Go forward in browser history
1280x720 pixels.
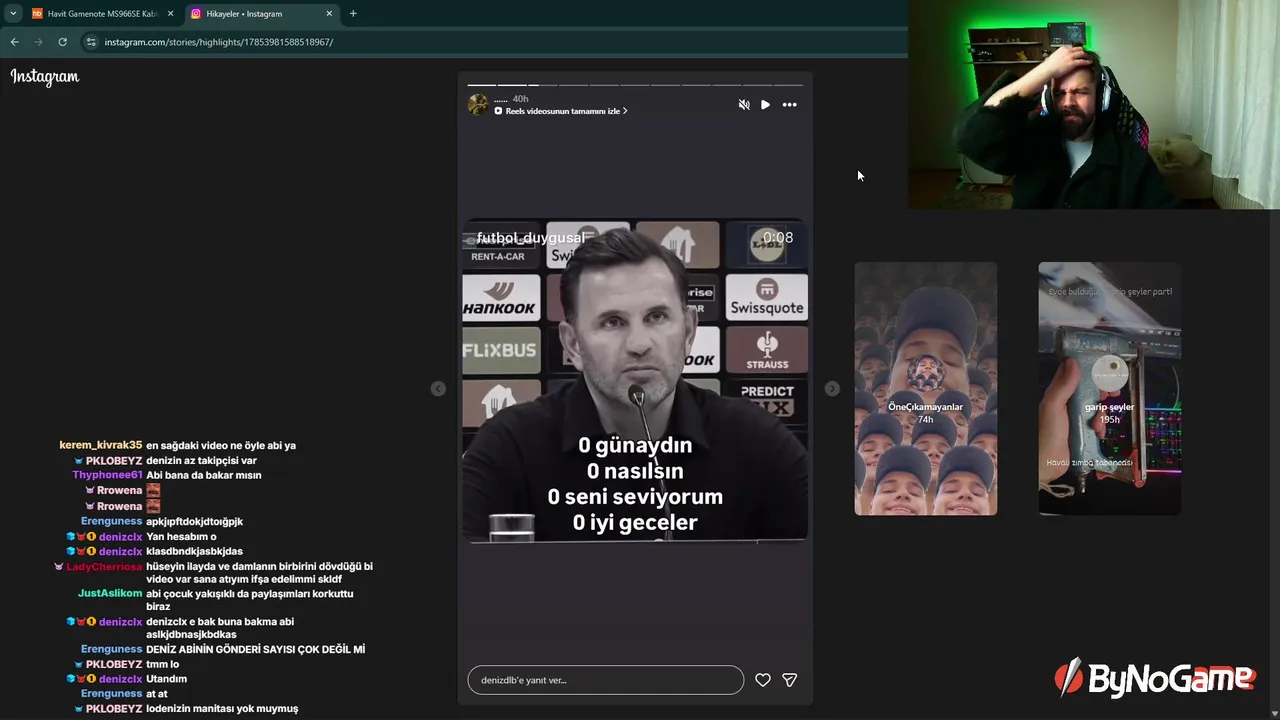point(38,42)
